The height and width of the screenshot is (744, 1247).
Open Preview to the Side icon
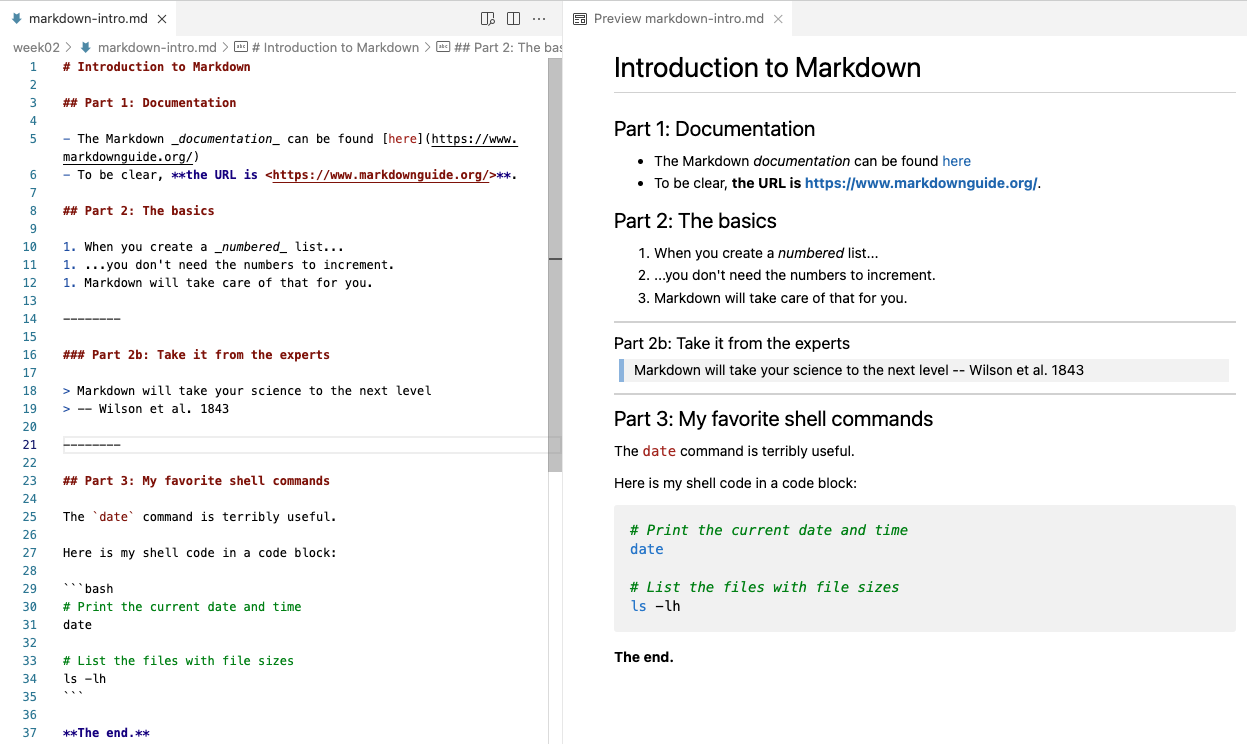point(488,19)
